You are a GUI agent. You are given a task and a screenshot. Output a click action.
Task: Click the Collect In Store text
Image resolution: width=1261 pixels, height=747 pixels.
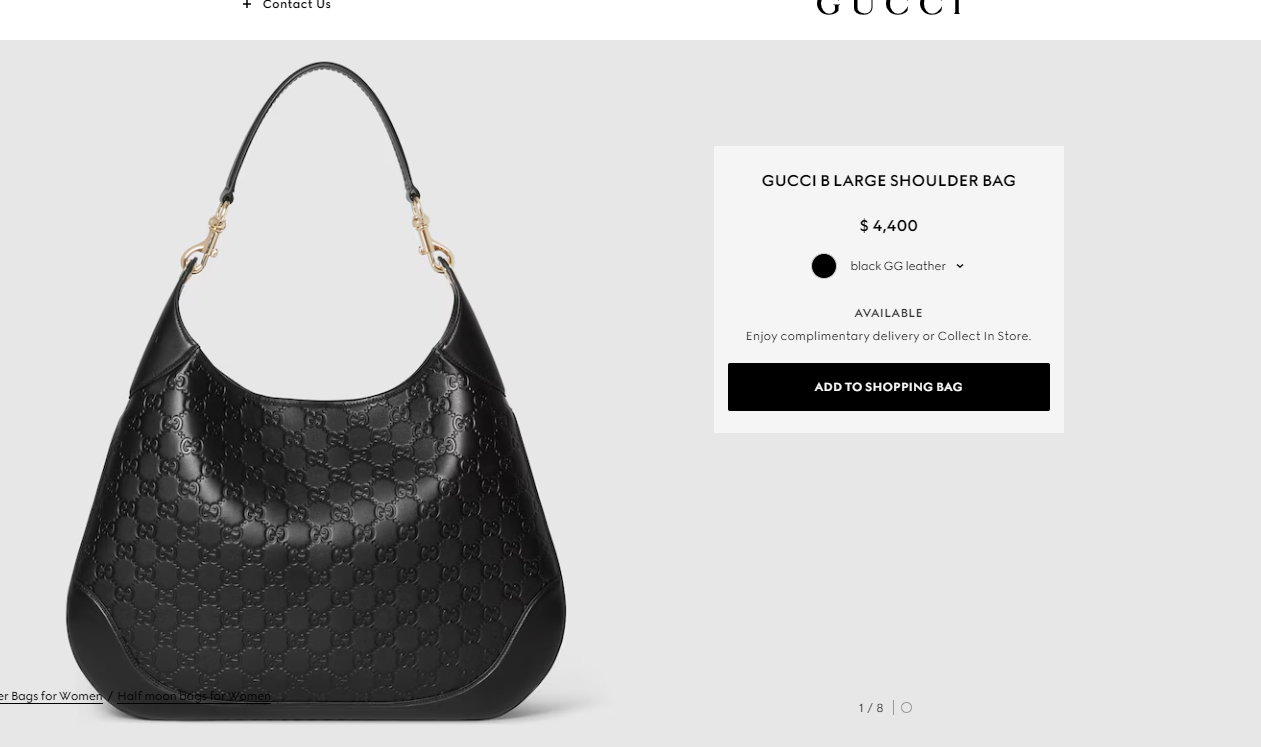point(984,336)
